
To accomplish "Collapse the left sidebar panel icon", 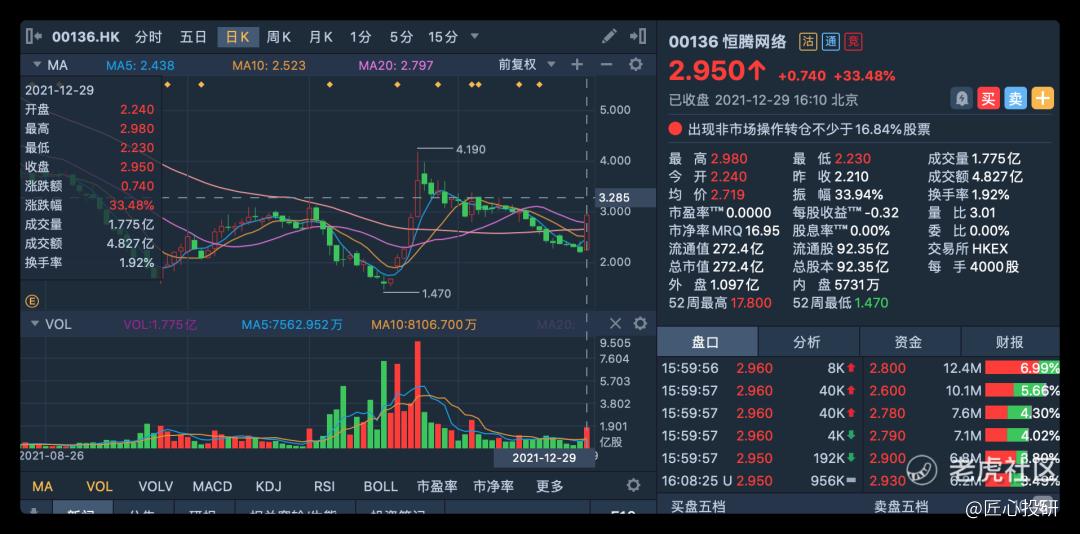I will coord(34,37).
